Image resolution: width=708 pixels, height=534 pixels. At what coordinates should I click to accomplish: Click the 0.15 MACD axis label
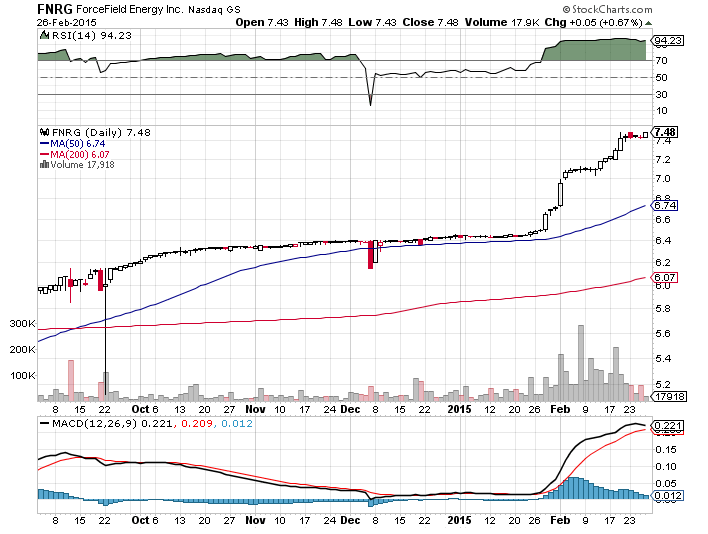pyautogui.click(x=666, y=450)
